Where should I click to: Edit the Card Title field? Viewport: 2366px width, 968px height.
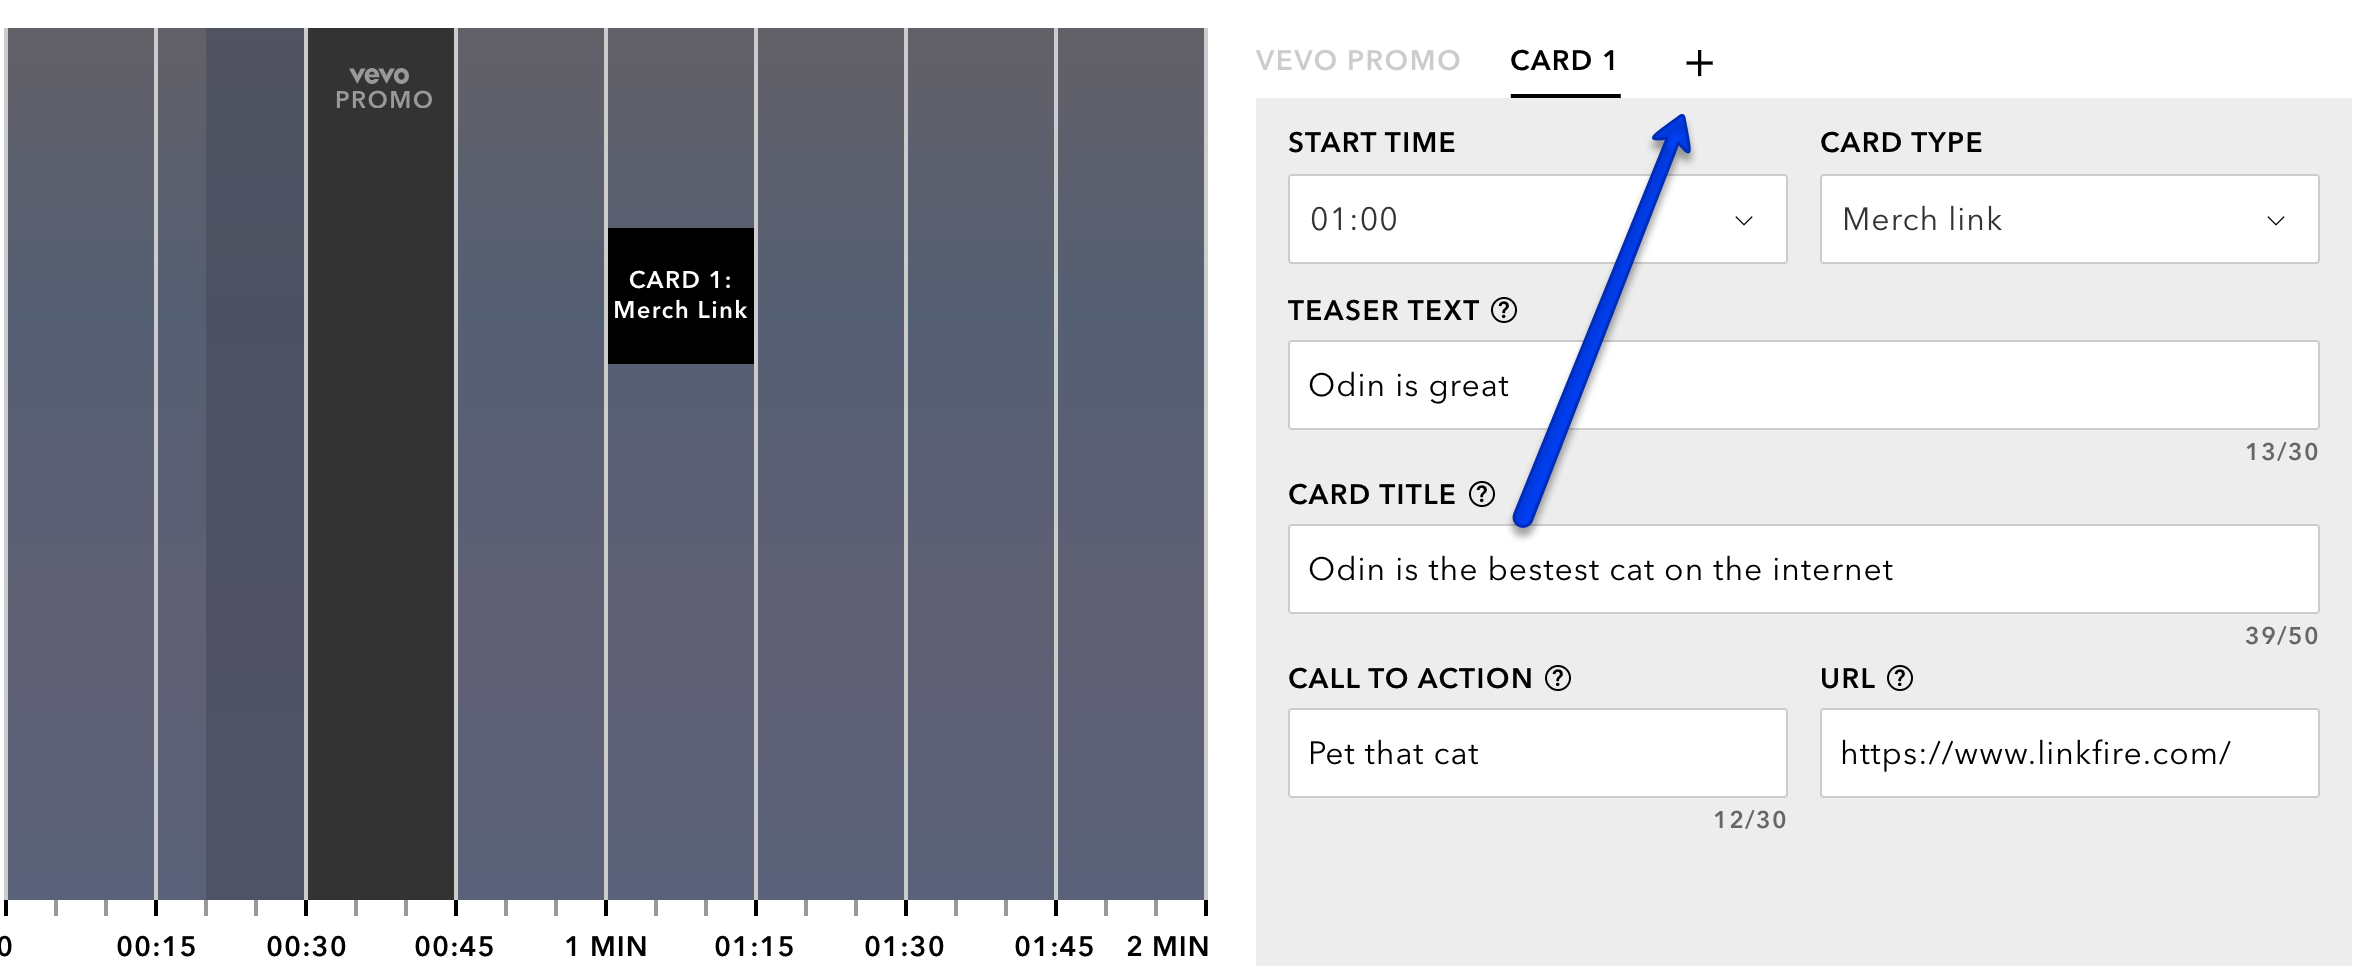[1803, 569]
